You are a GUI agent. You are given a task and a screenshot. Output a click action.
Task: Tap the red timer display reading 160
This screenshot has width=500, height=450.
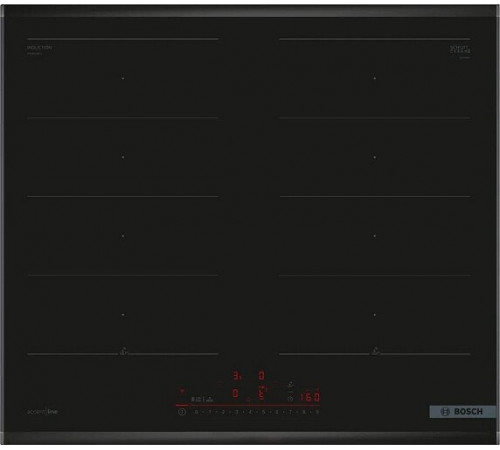[x=310, y=397]
